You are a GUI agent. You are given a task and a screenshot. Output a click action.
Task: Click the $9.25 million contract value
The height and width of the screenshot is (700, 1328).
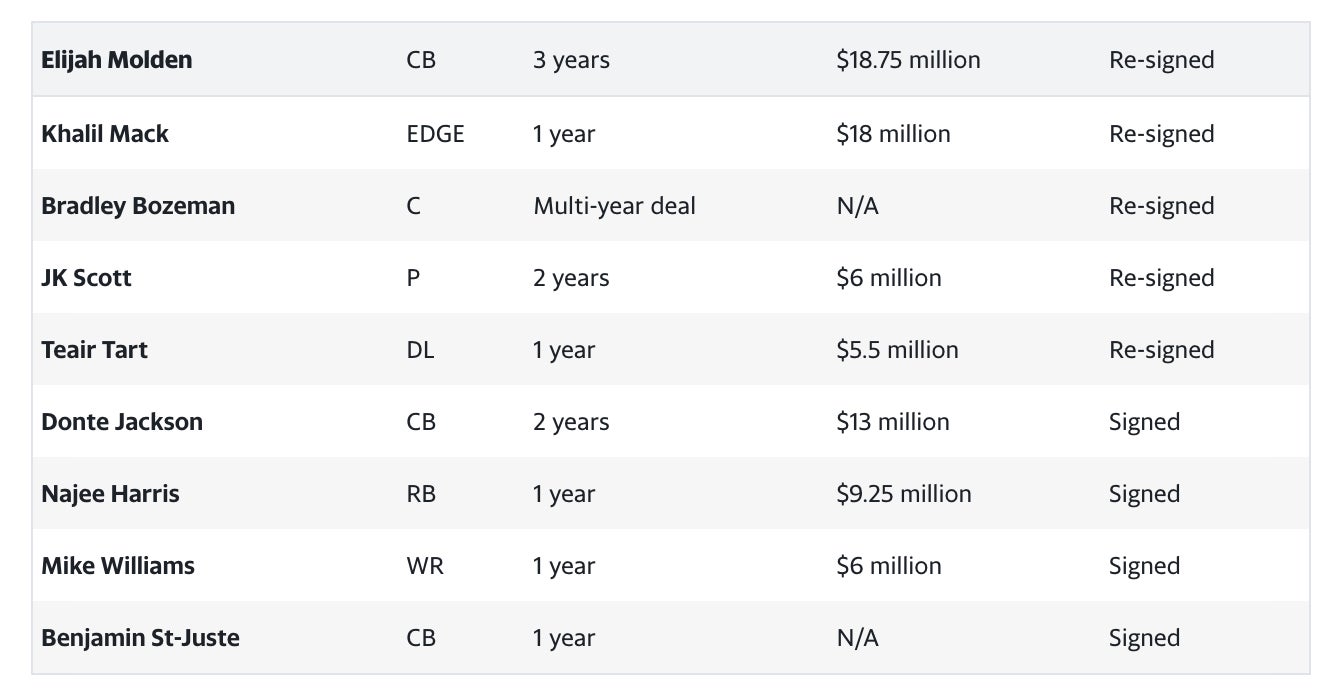pyautogui.click(x=904, y=494)
